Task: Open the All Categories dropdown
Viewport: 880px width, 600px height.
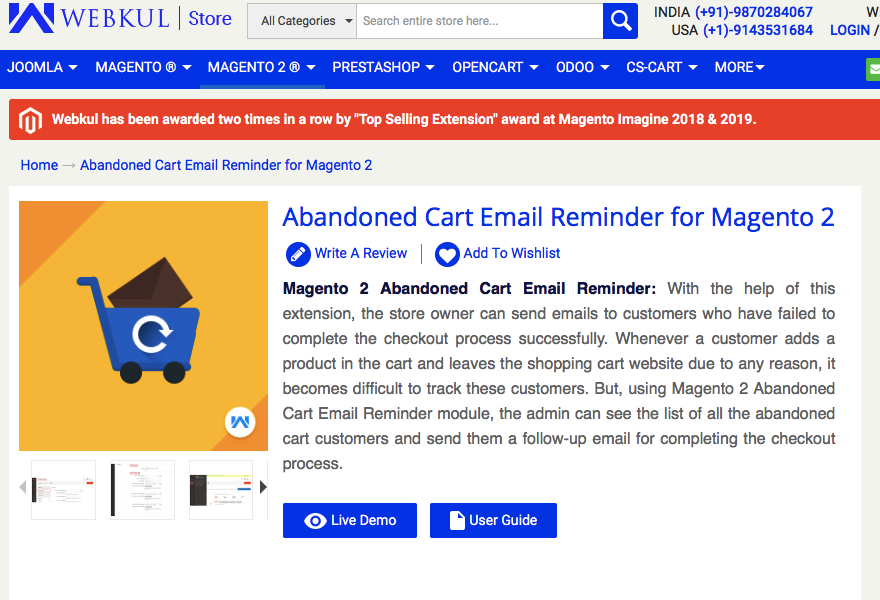Action: point(302,21)
